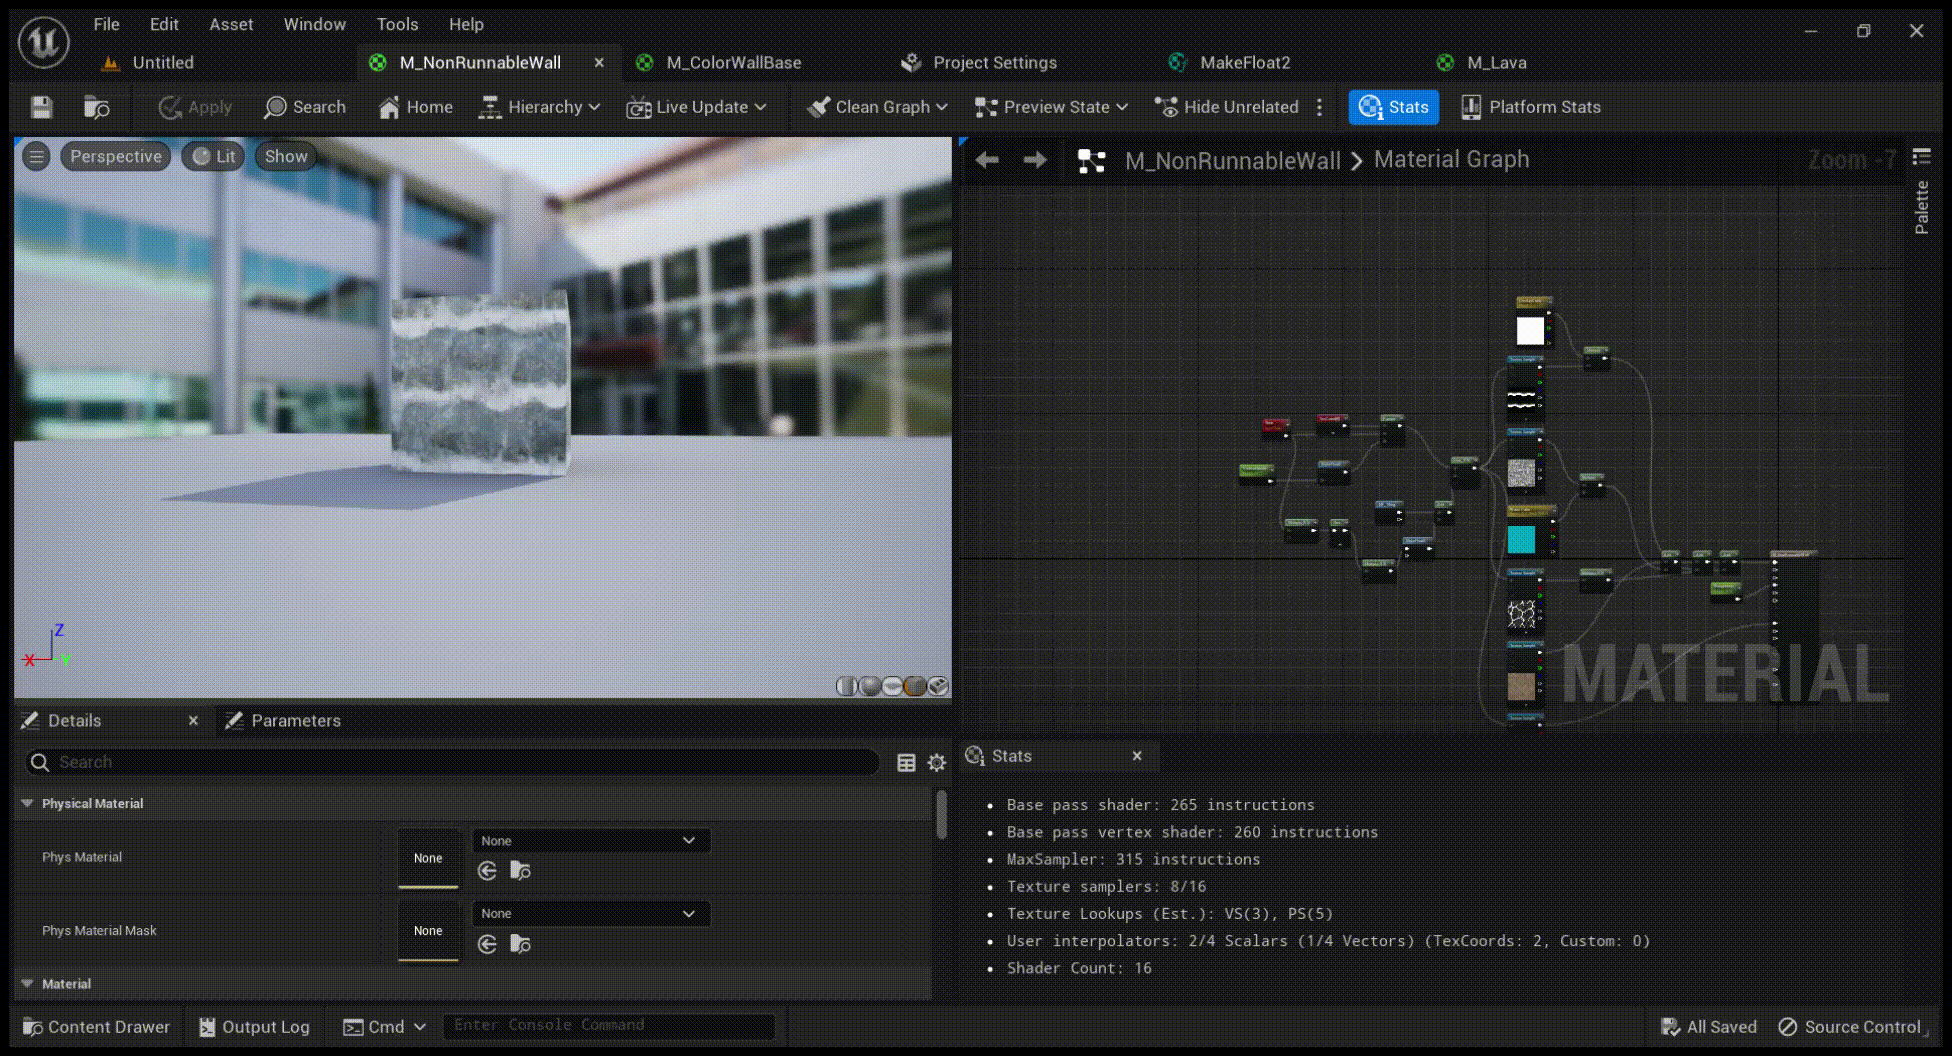Viewport: 1952px width, 1056px height.
Task: Switch to Project Settings tab
Action: coord(994,62)
